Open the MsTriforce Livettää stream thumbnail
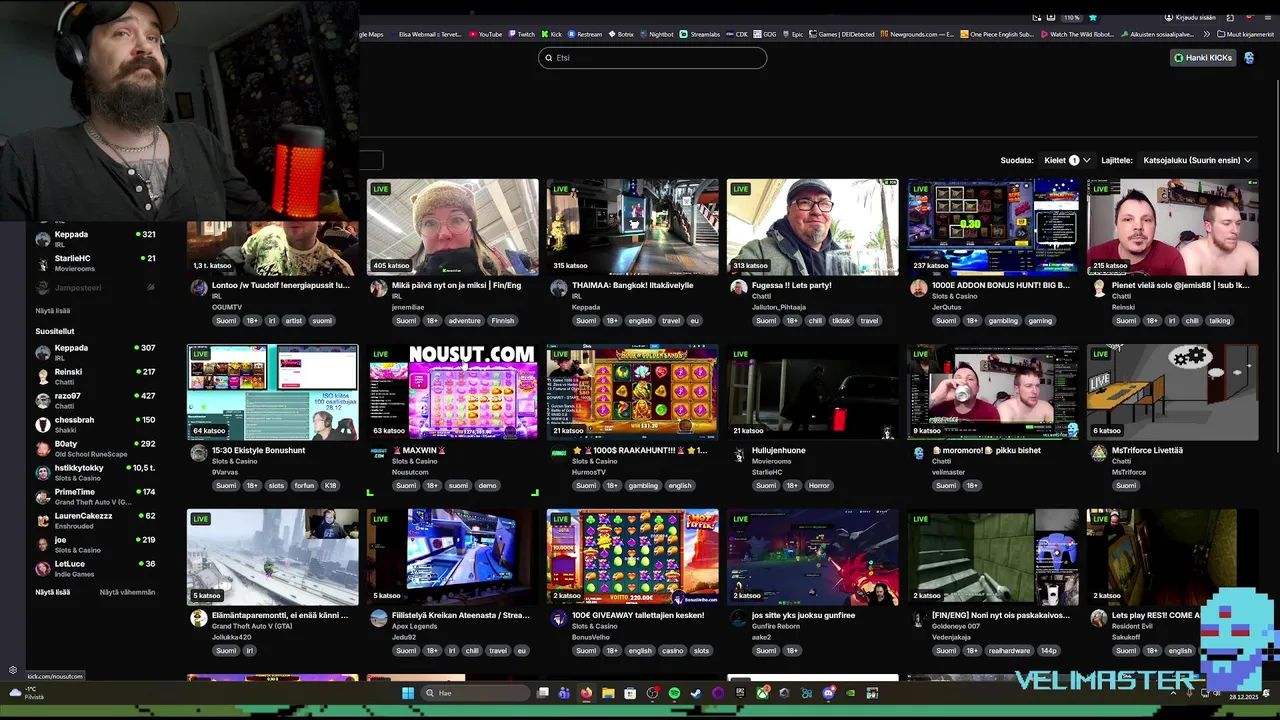This screenshot has width=1280, height=720. [x=1172, y=392]
